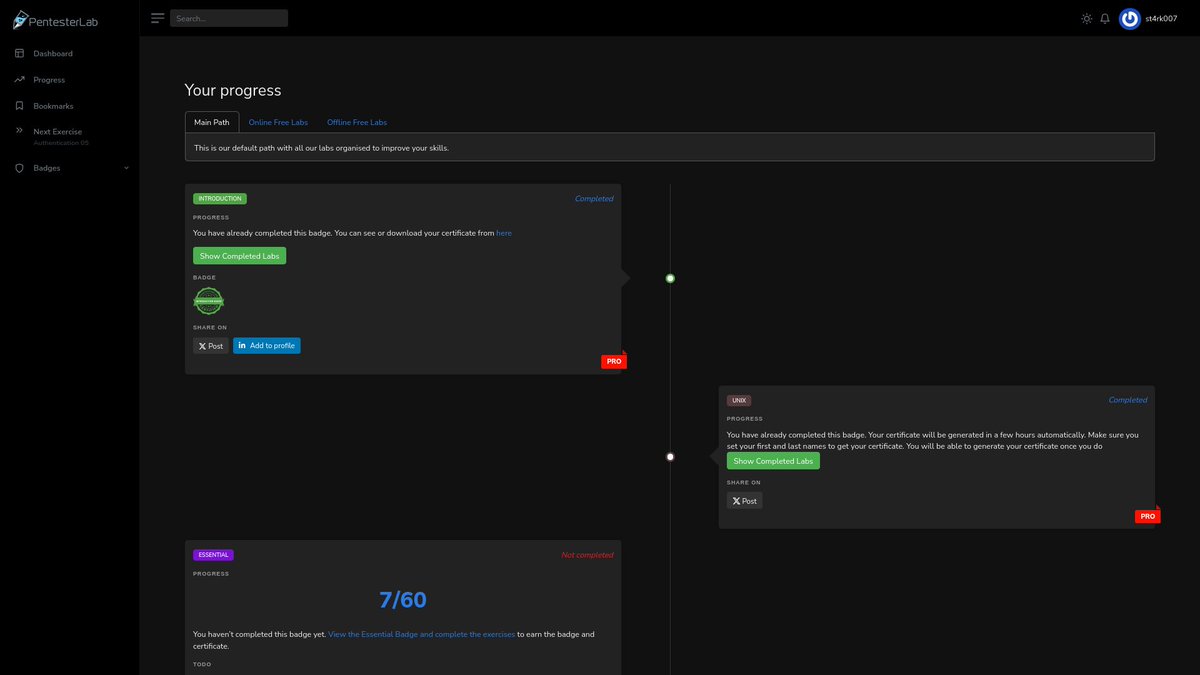Show Completed Labs in the Introduction card
The image size is (1200, 675).
239,256
